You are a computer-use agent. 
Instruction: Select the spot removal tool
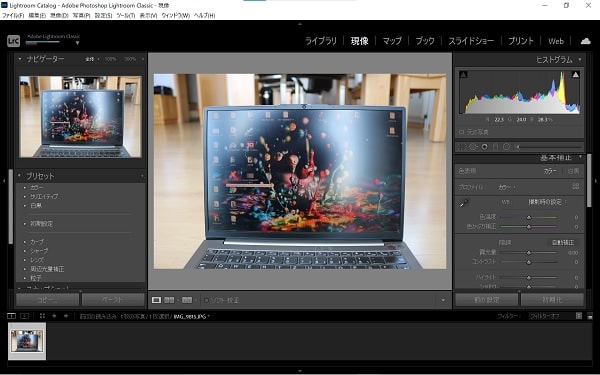coord(473,147)
